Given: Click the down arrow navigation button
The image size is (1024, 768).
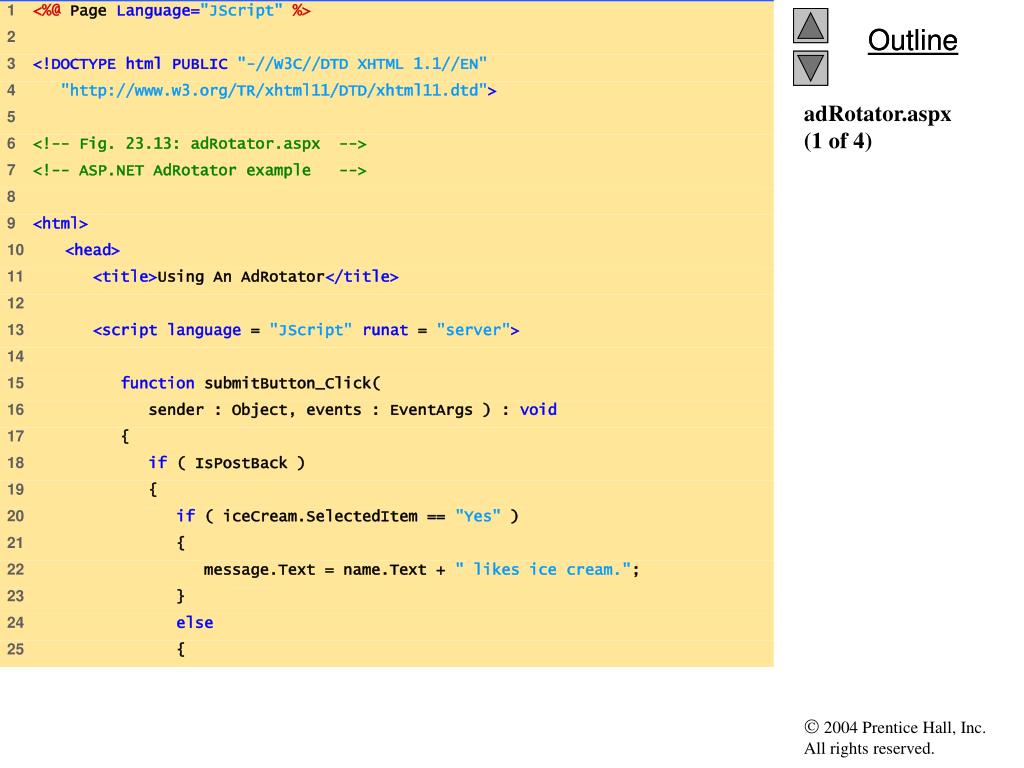Looking at the screenshot, I should 810,68.
